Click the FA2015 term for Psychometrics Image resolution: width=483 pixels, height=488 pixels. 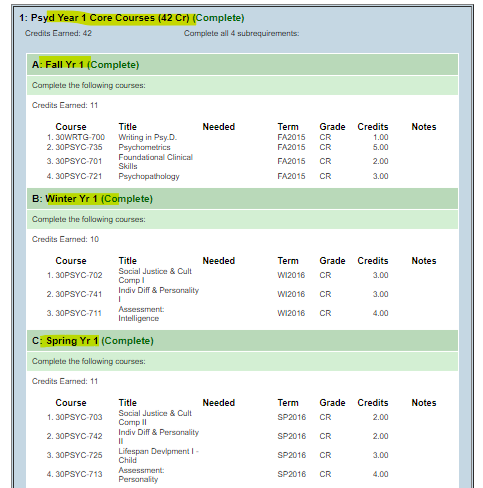[291, 147]
